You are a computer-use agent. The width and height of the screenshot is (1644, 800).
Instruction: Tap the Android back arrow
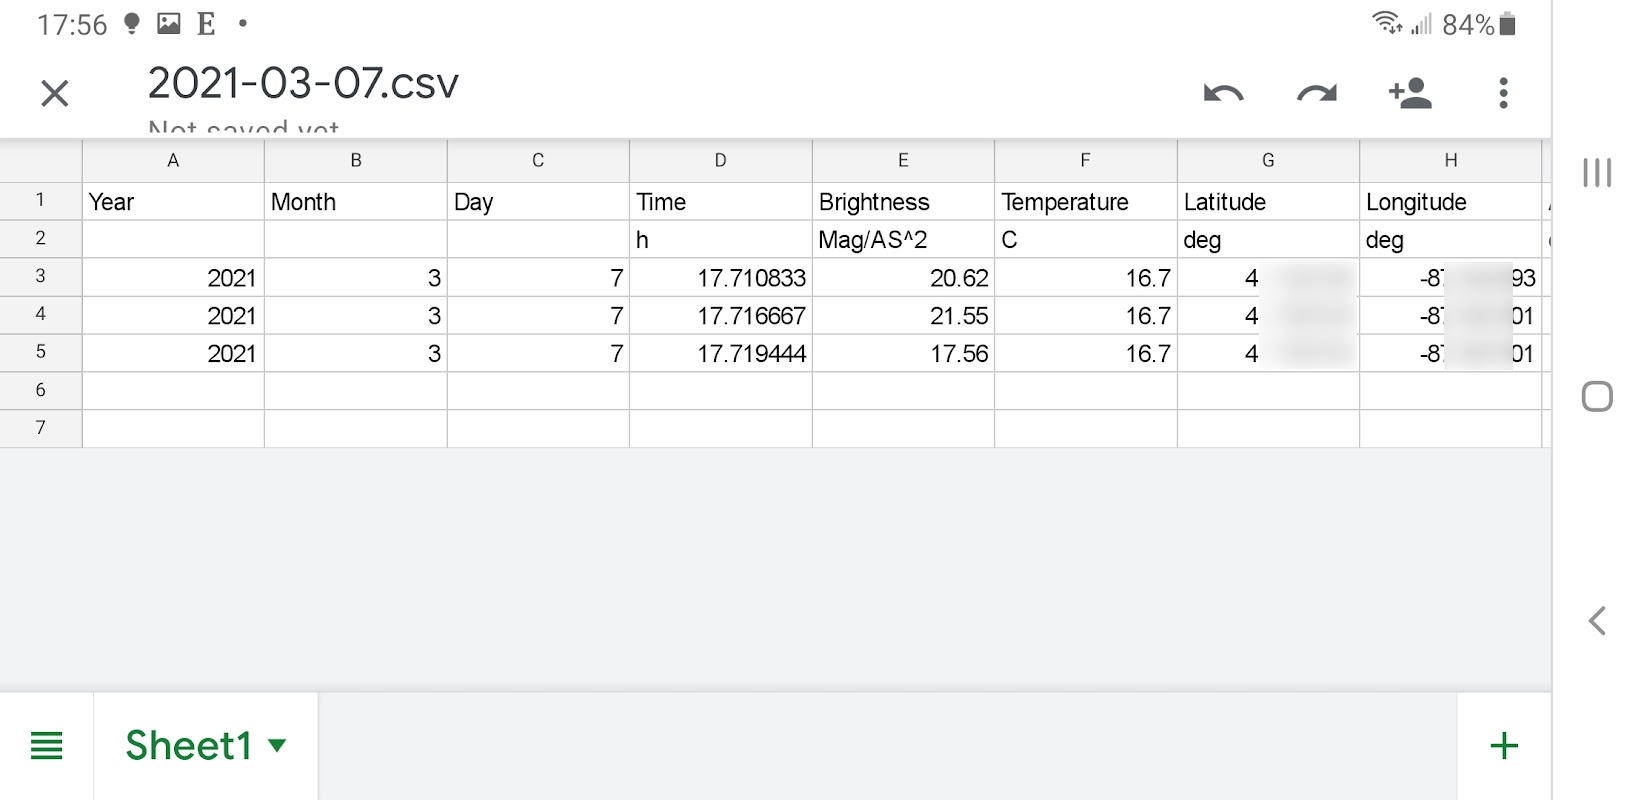pyautogui.click(x=1597, y=621)
